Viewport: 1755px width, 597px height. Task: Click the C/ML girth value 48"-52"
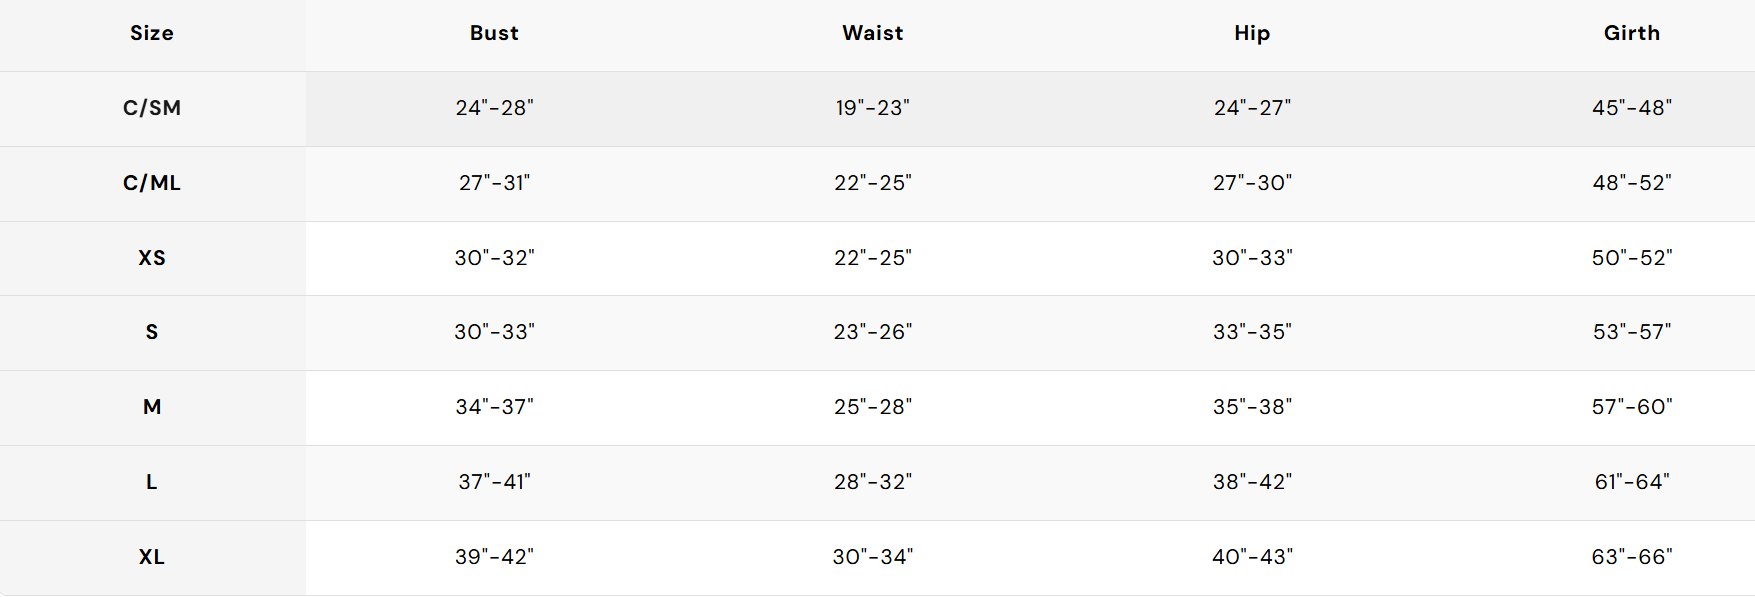(1632, 183)
